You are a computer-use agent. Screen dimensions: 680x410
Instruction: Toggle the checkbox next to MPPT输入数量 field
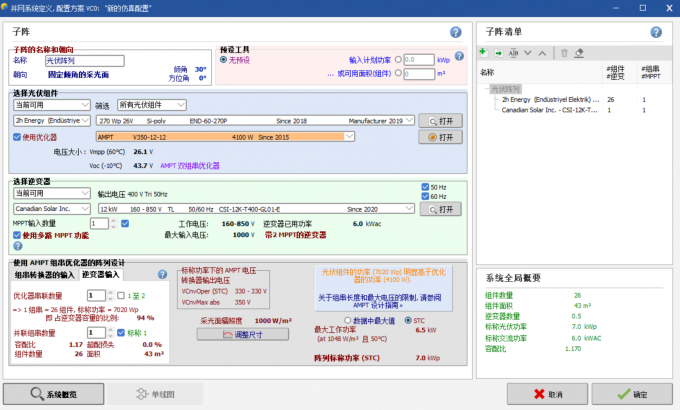pos(125,223)
